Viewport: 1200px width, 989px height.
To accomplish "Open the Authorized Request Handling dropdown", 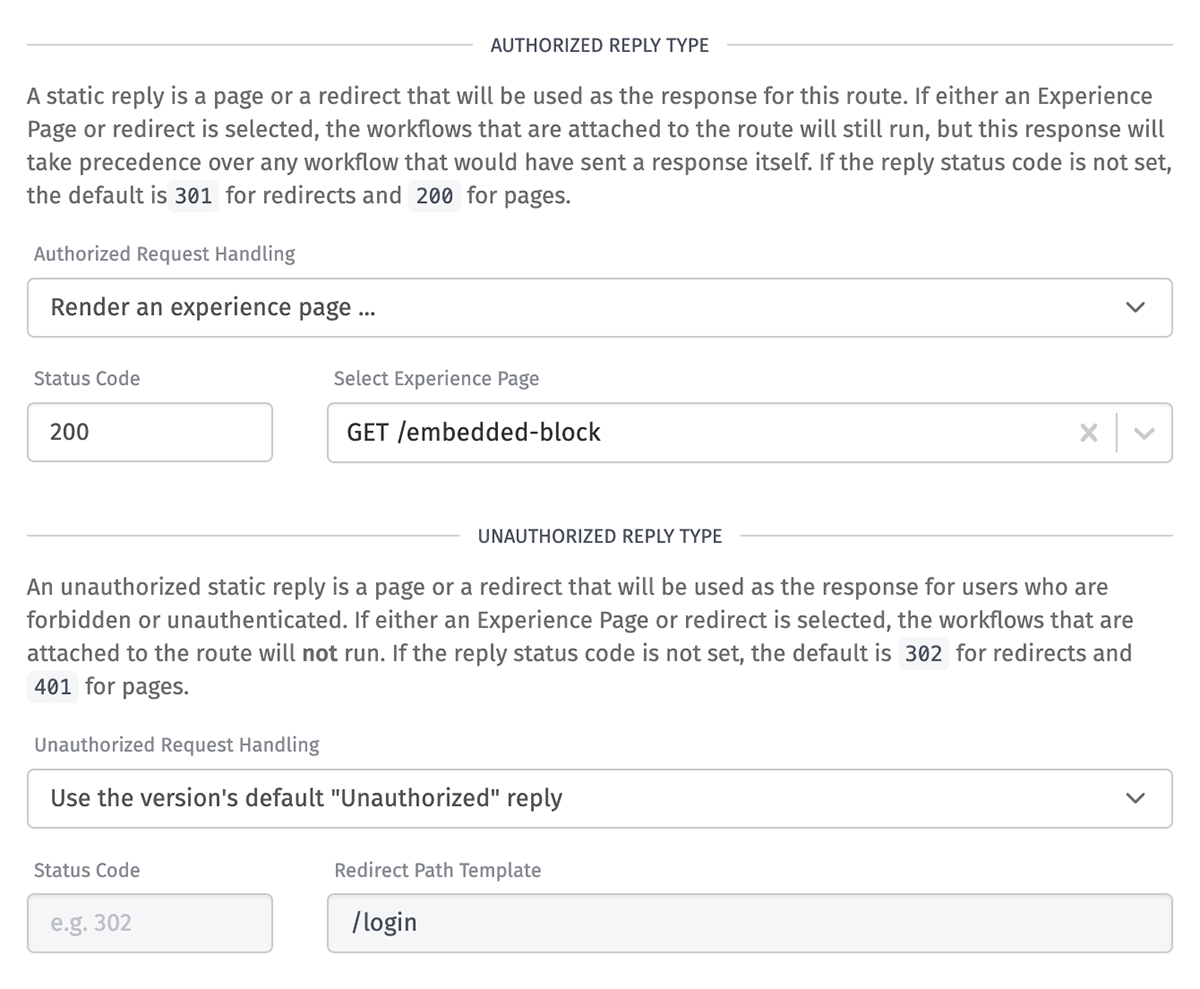I will pyautogui.click(x=599, y=308).
